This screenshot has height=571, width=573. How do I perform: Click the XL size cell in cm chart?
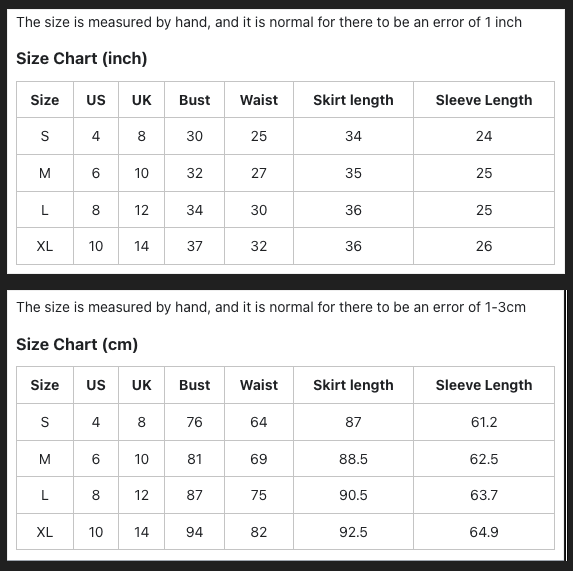(45, 532)
